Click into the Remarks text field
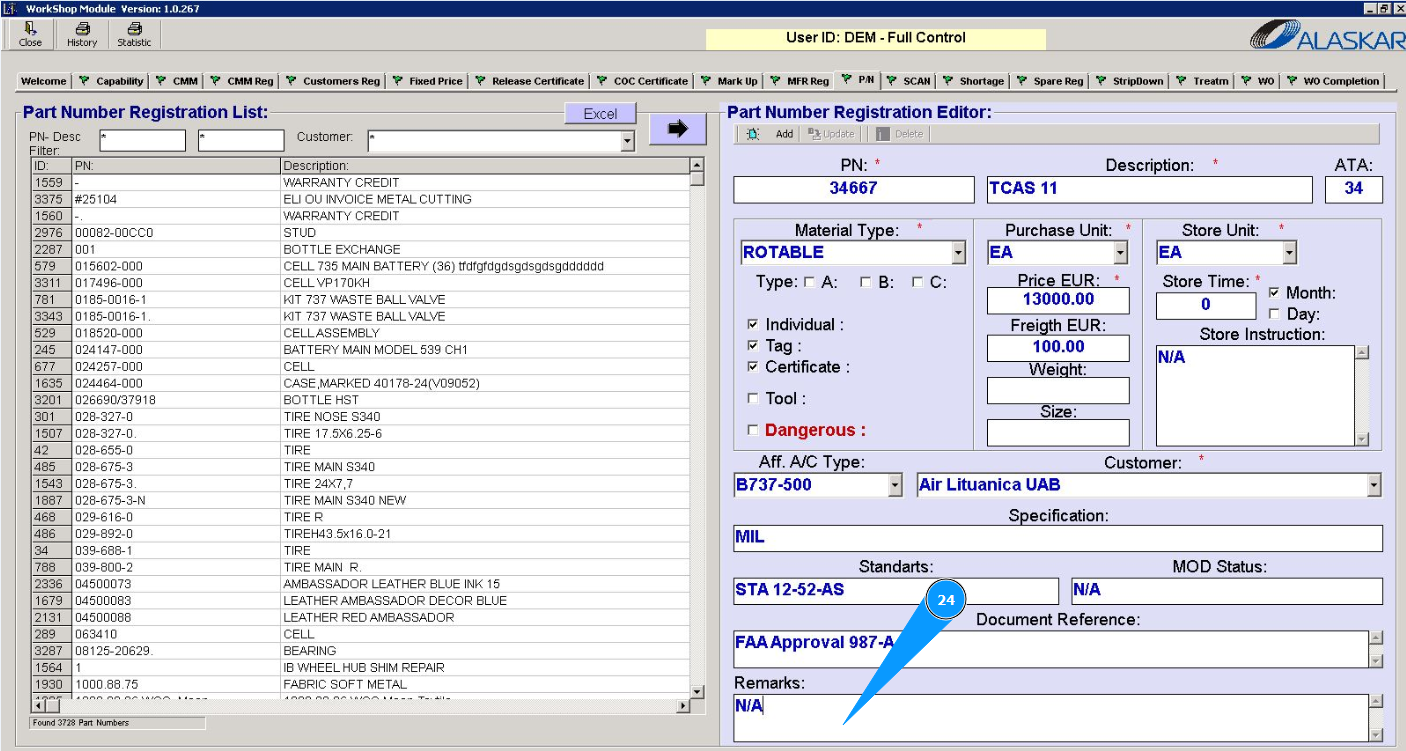Viewport: 1406px width, 751px height. (x=1050, y=718)
